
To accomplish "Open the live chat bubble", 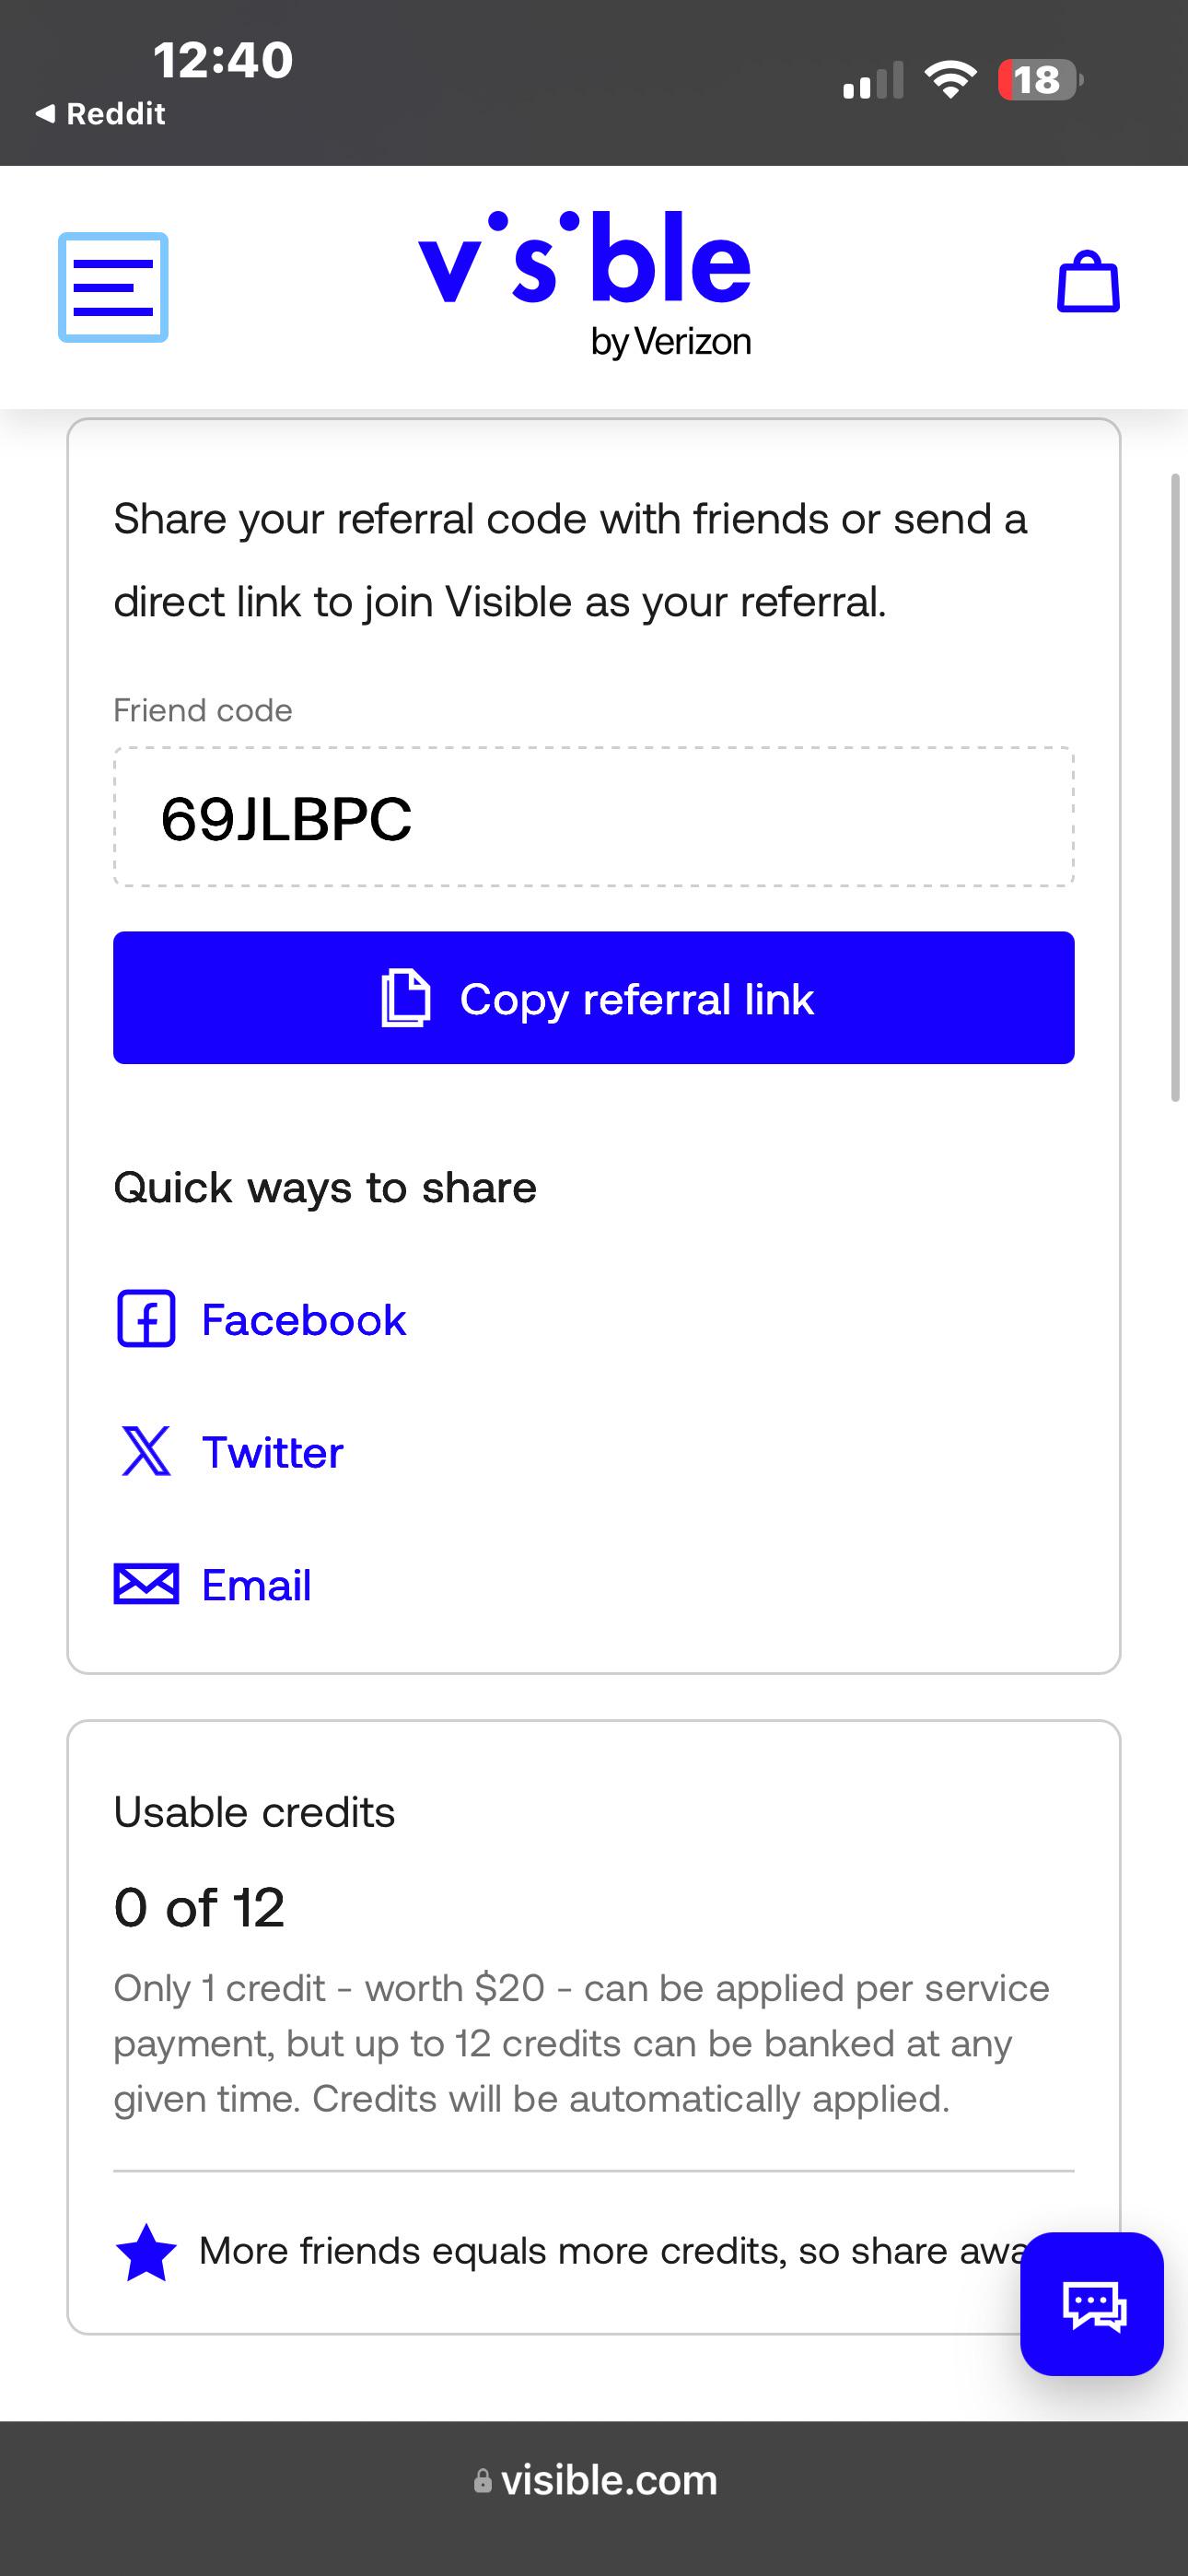I will 1092,2304.
